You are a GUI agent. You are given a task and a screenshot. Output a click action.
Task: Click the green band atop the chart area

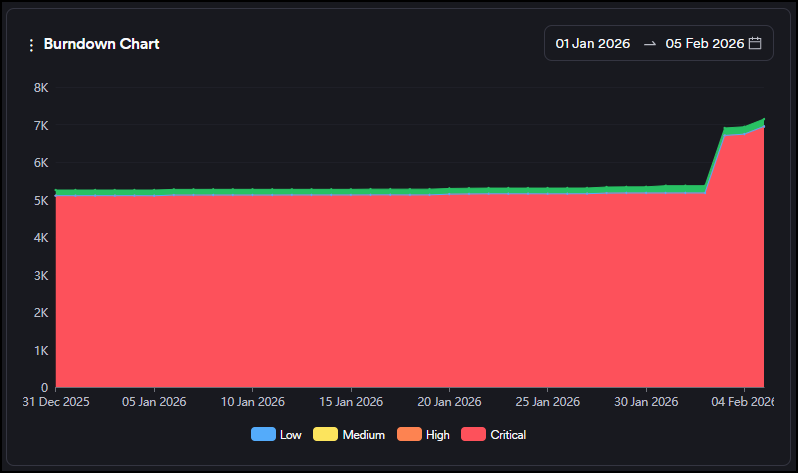click(400, 190)
